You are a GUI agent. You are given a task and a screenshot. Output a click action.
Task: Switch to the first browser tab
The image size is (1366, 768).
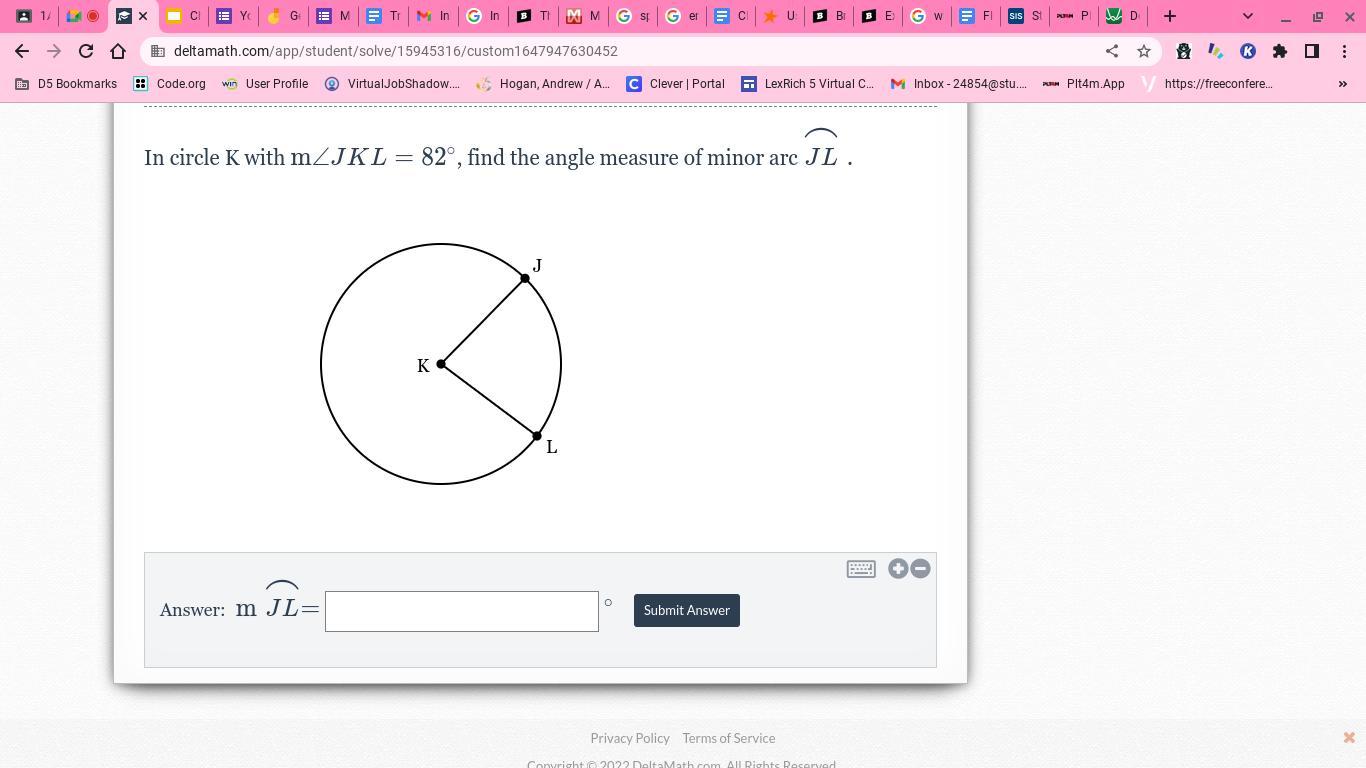click(x=33, y=16)
